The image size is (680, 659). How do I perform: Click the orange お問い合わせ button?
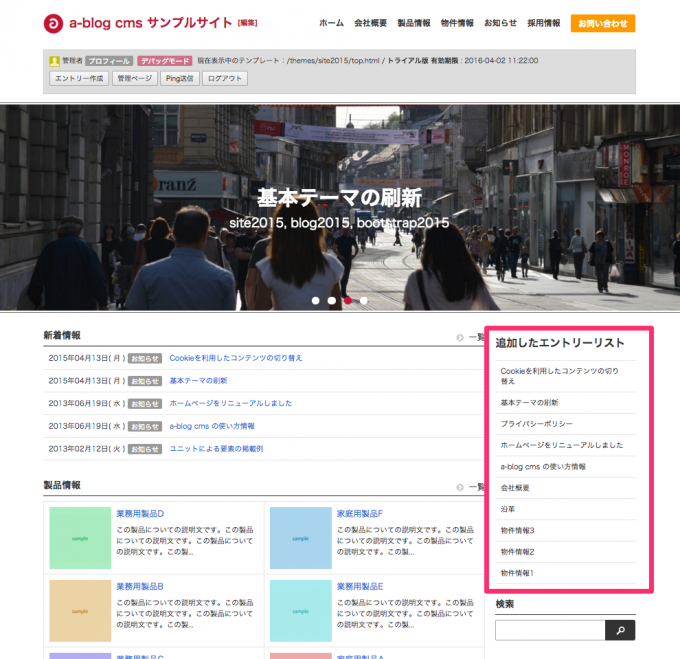603,23
